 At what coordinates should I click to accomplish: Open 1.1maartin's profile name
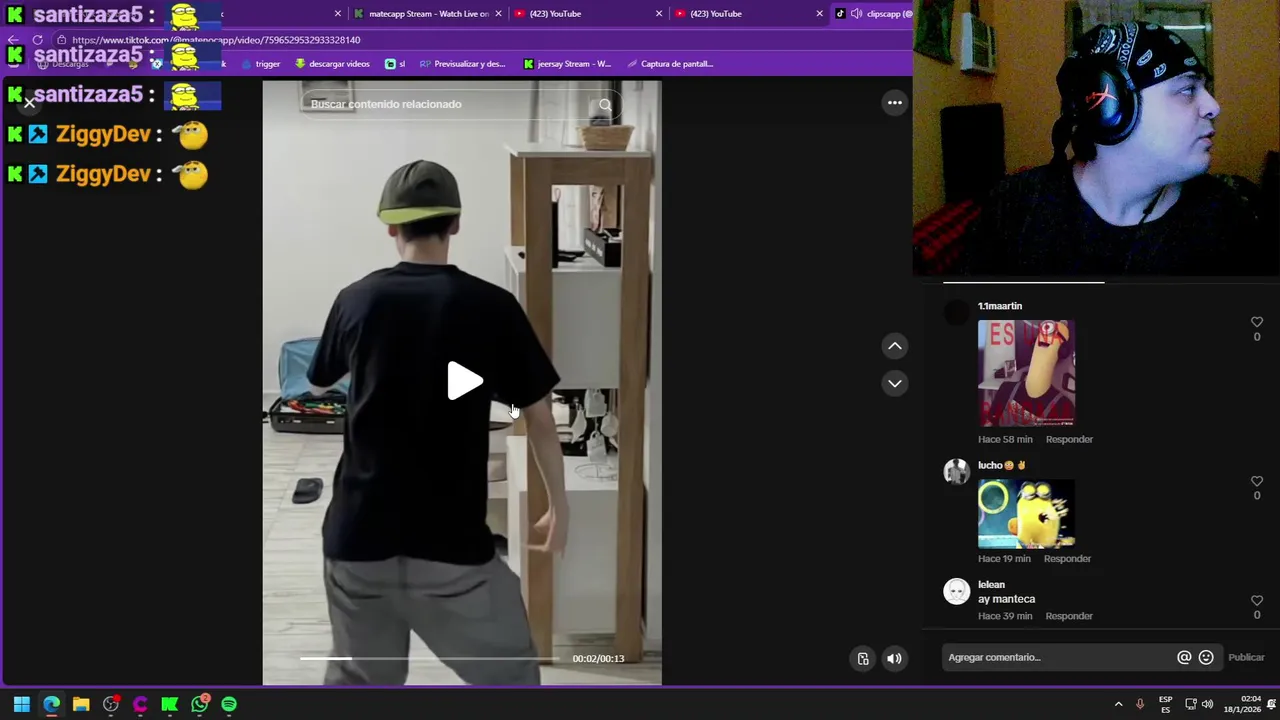click(1000, 306)
